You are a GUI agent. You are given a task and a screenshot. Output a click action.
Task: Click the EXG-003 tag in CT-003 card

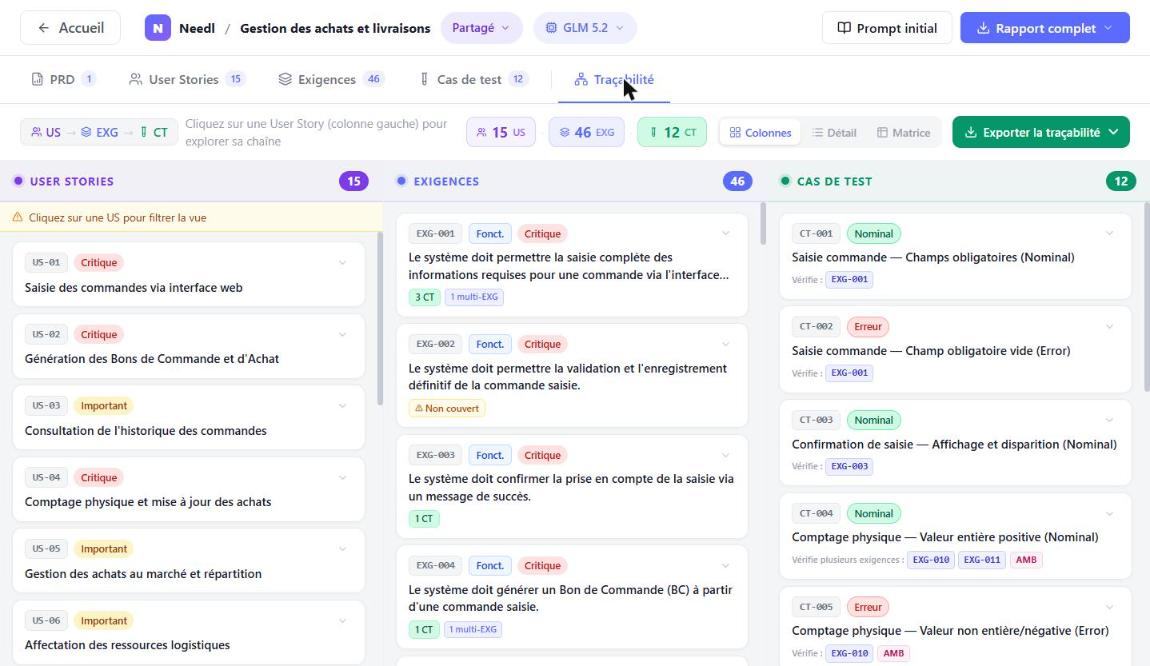pyautogui.click(x=849, y=466)
